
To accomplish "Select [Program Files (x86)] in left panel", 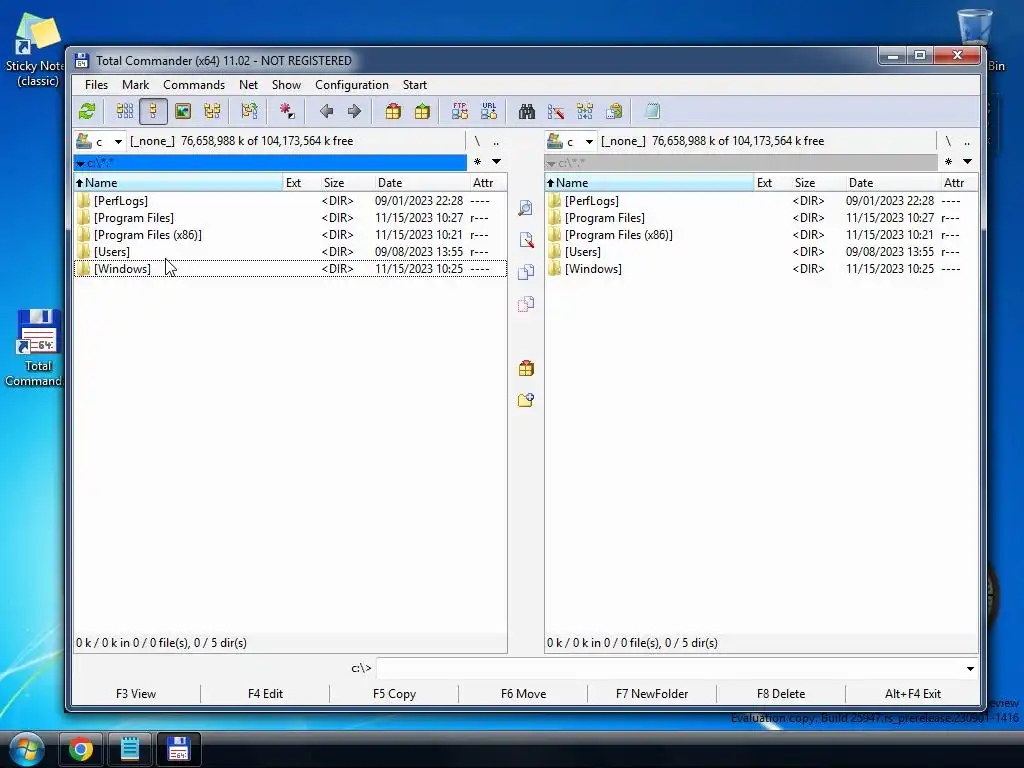I will point(290,234).
